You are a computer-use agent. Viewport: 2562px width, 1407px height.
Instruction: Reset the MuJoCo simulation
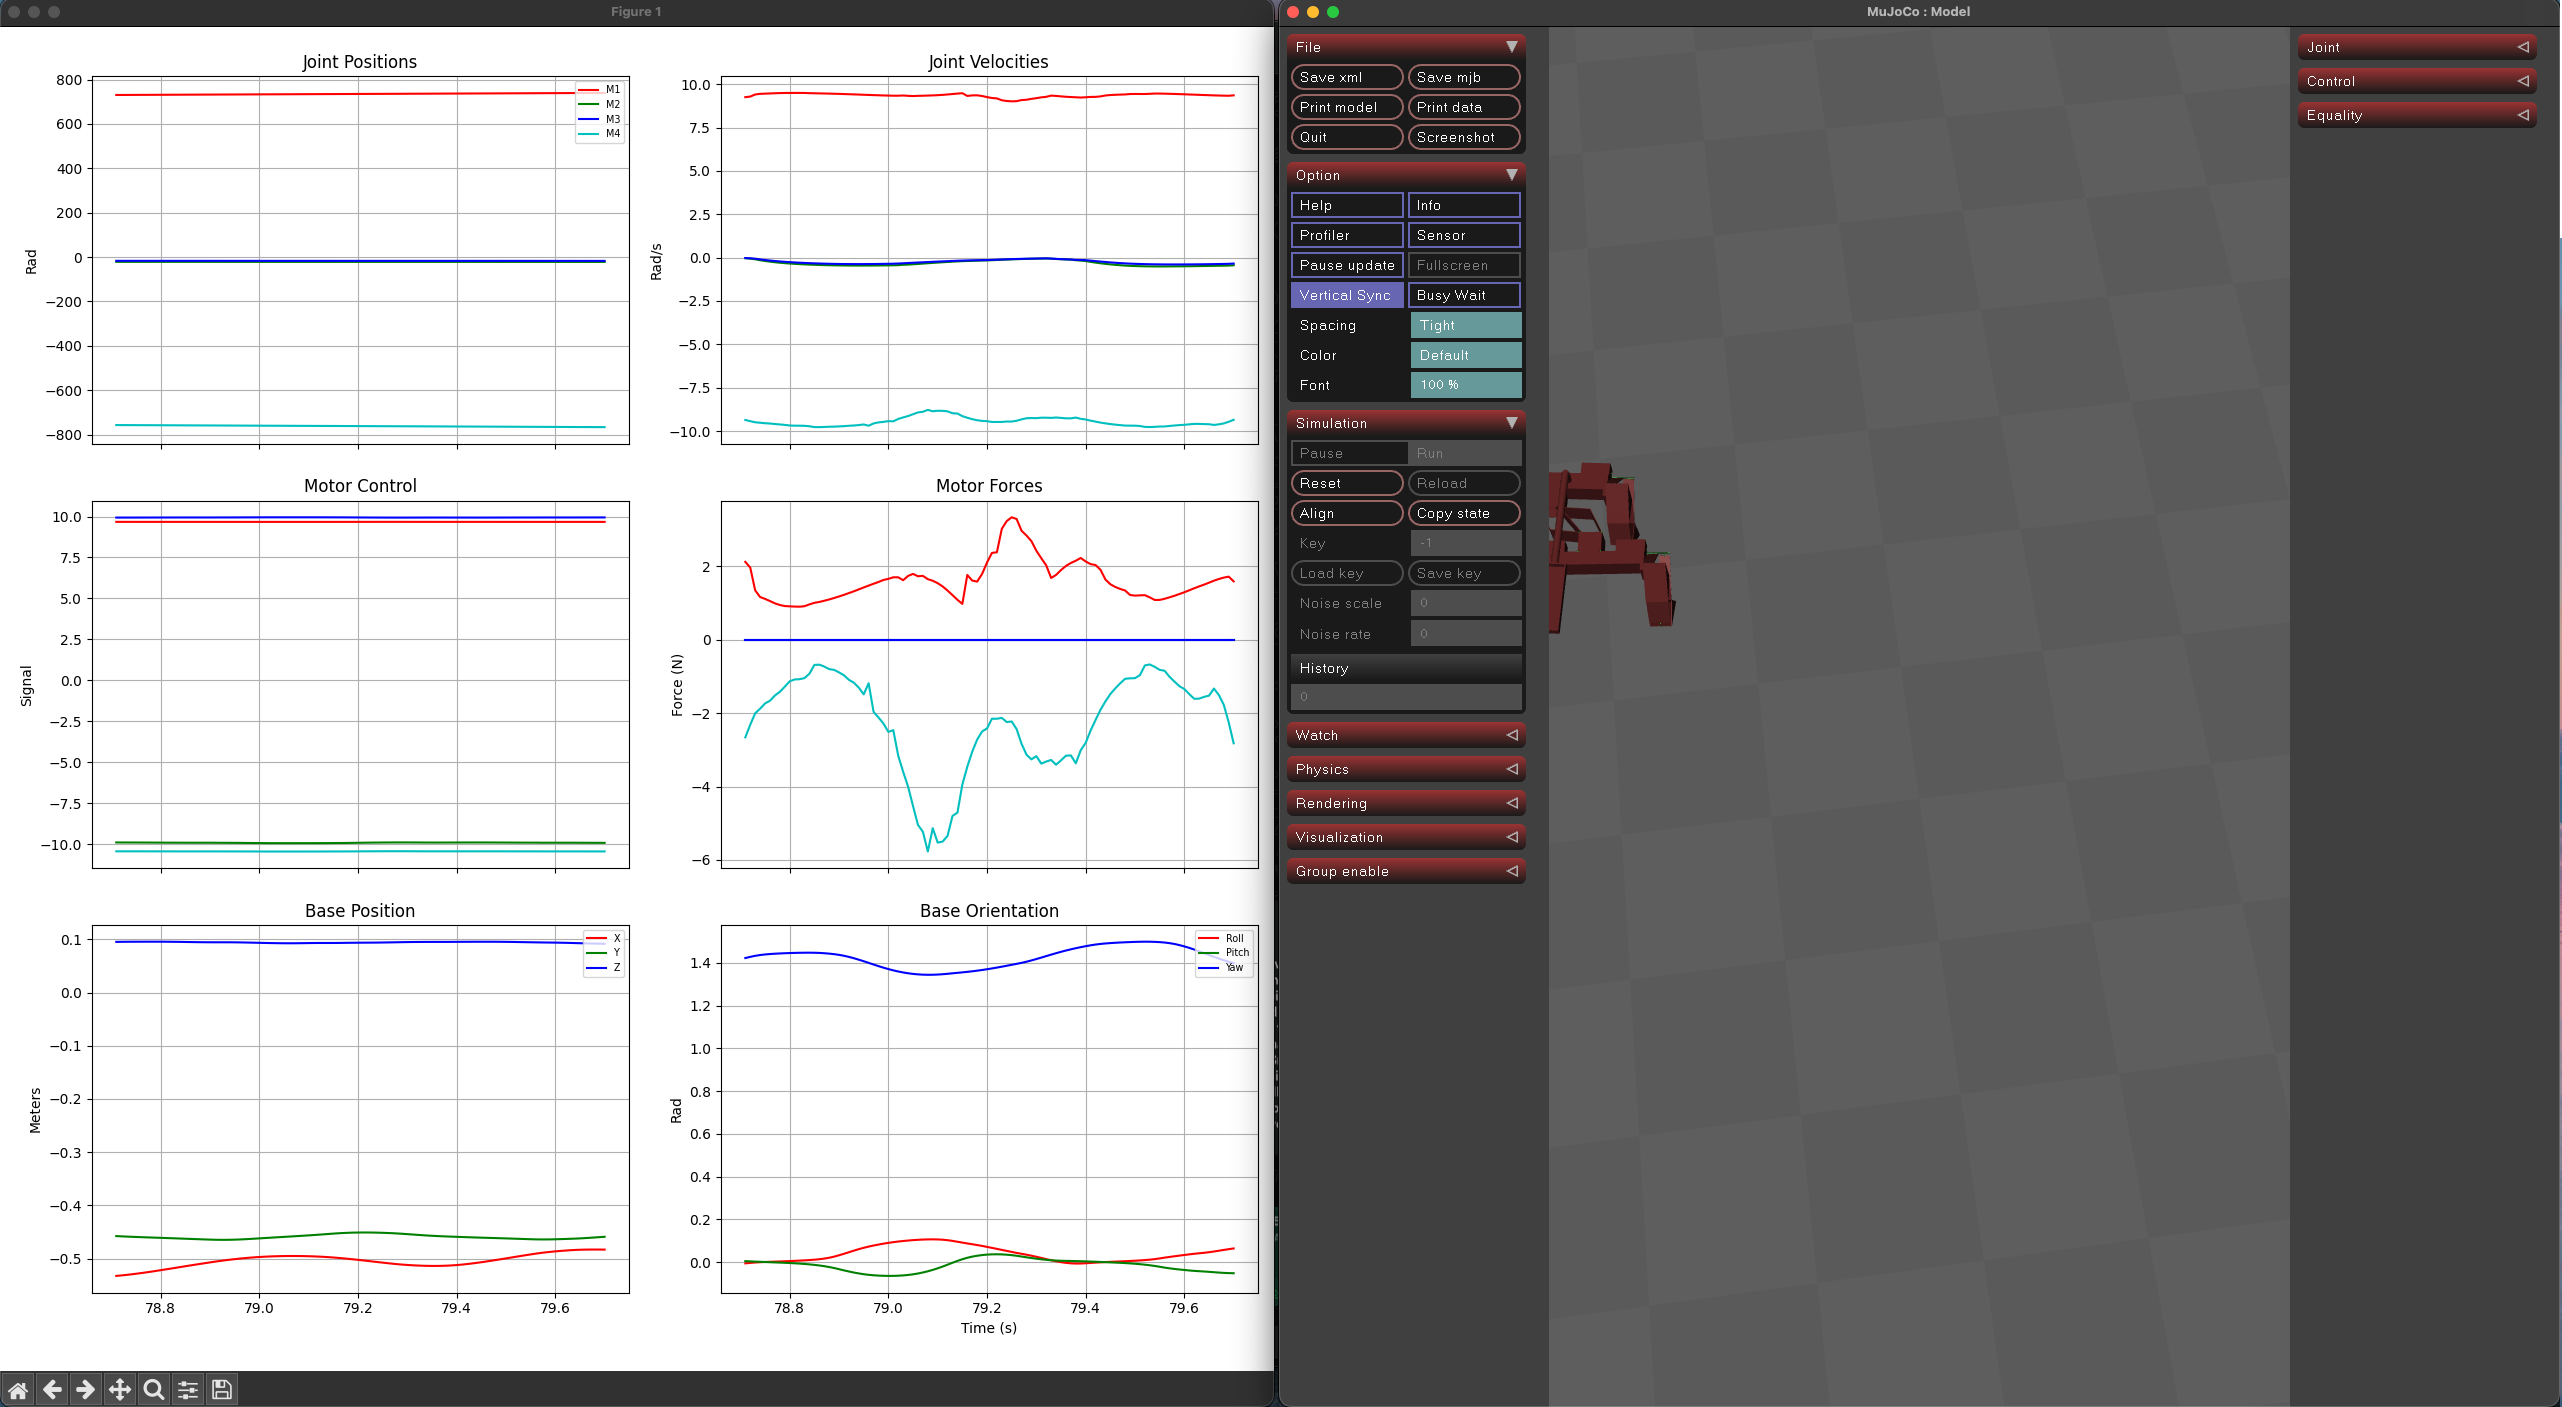click(1345, 483)
